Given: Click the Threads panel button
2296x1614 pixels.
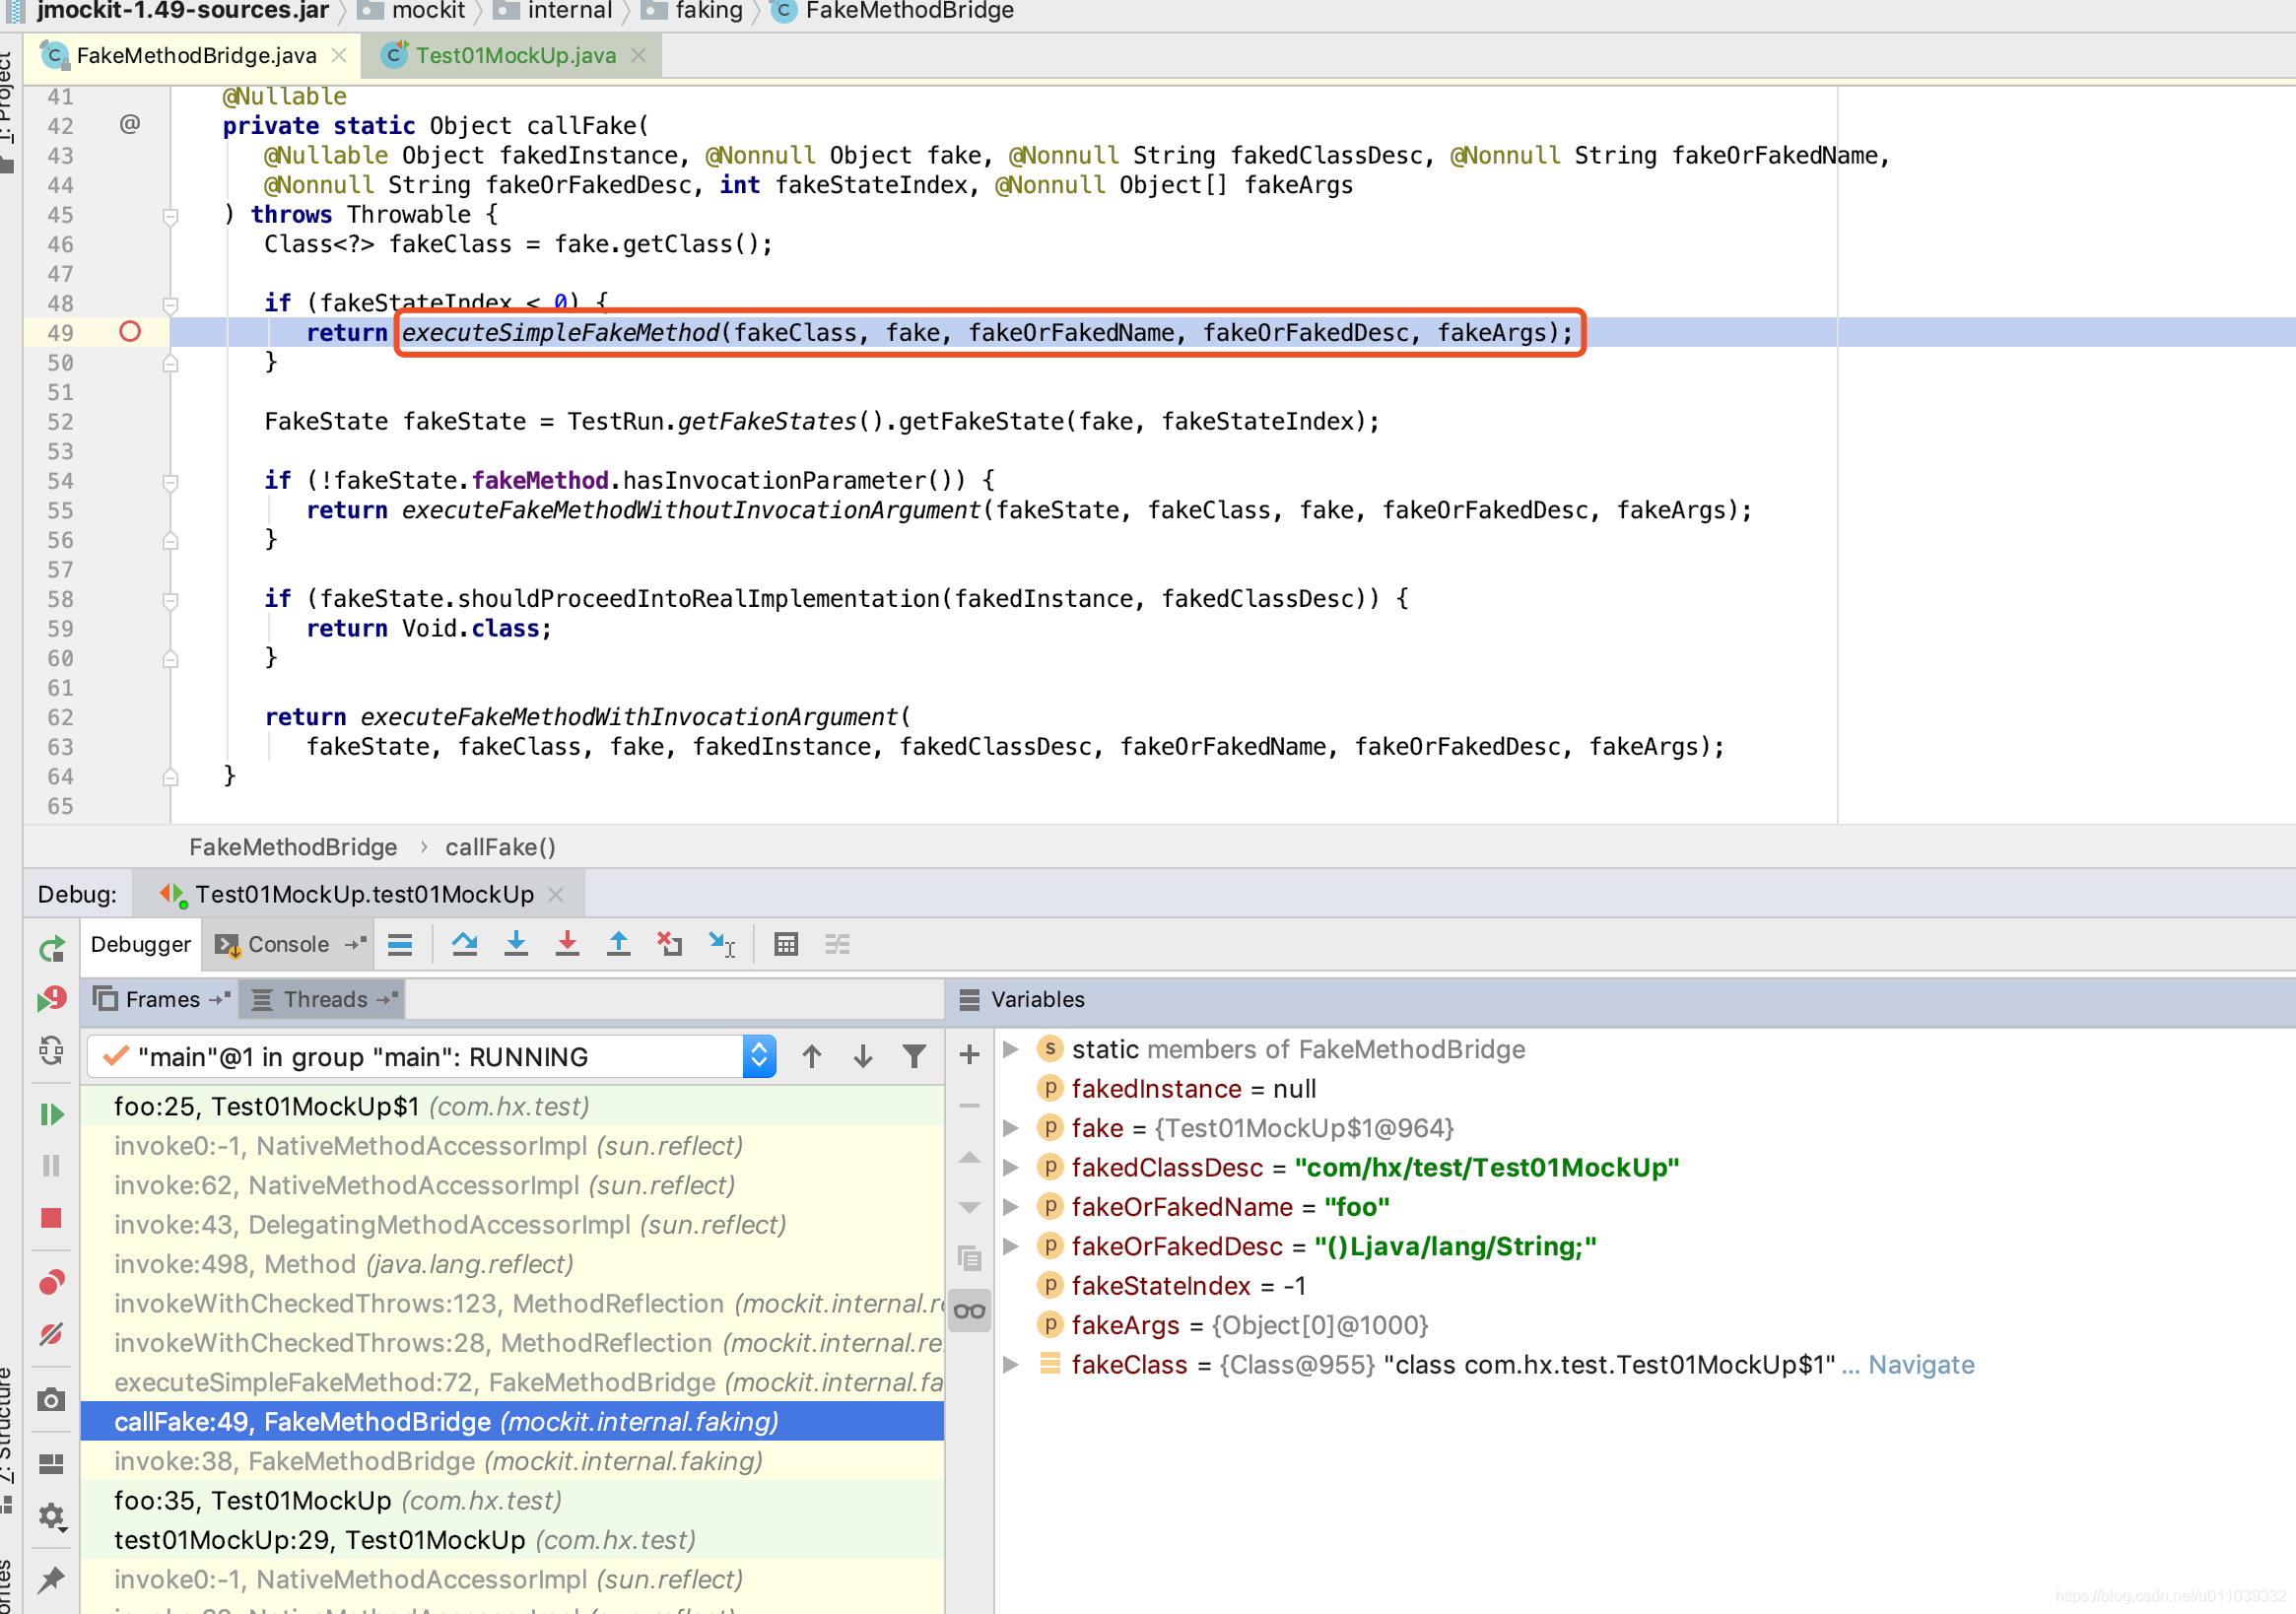Looking at the screenshot, I should [323, 999].
